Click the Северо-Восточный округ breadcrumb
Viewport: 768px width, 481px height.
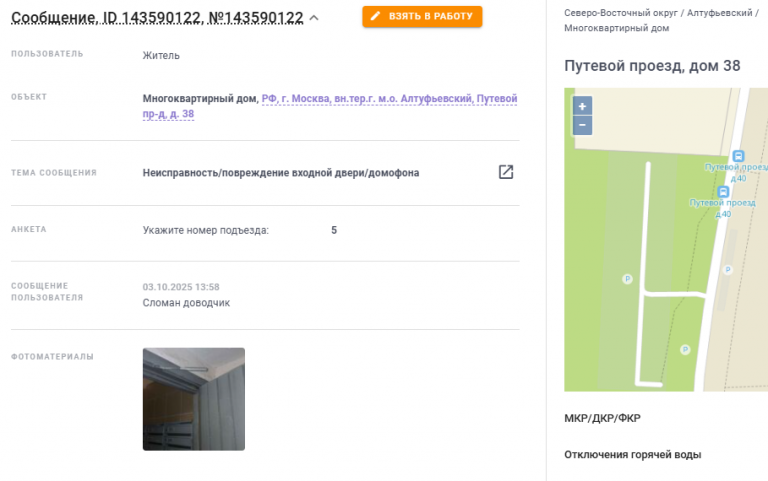coord(621,13)
